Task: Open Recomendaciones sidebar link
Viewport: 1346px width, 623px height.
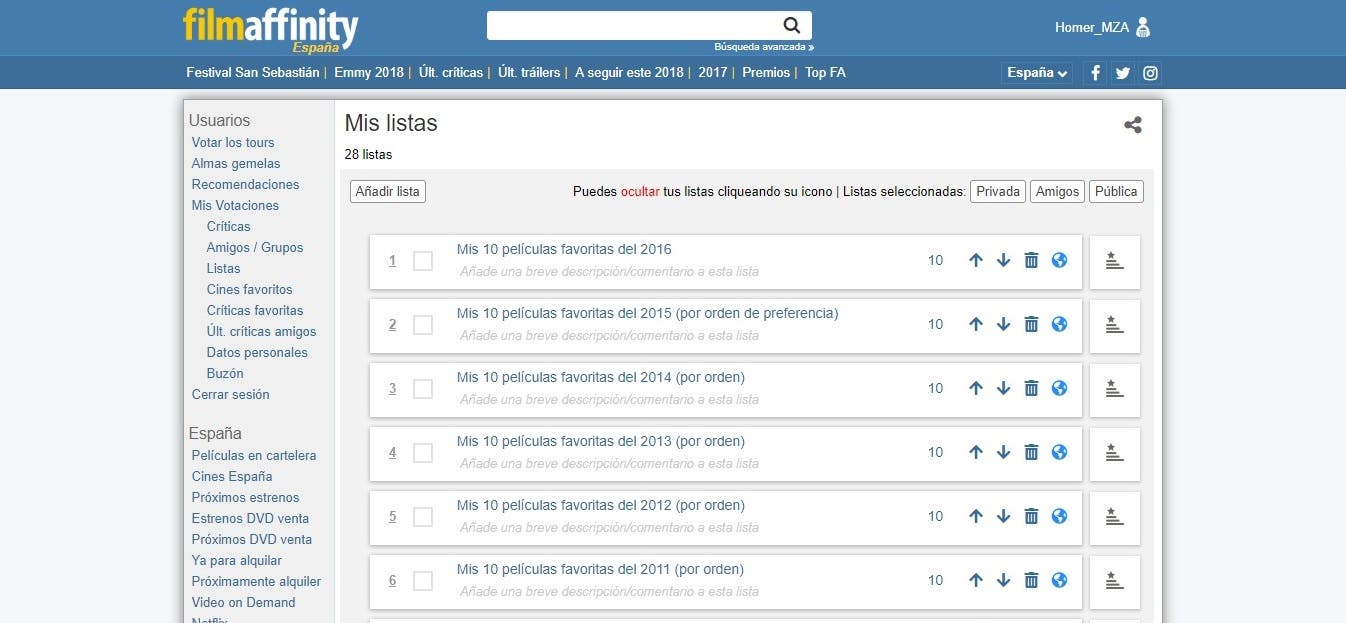Action: coord(245,184)
